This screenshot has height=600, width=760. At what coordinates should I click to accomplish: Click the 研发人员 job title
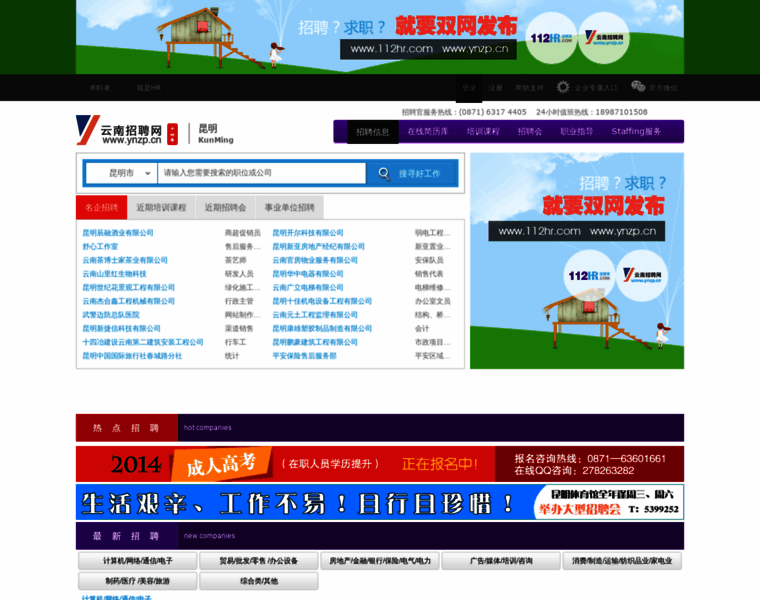239,274
